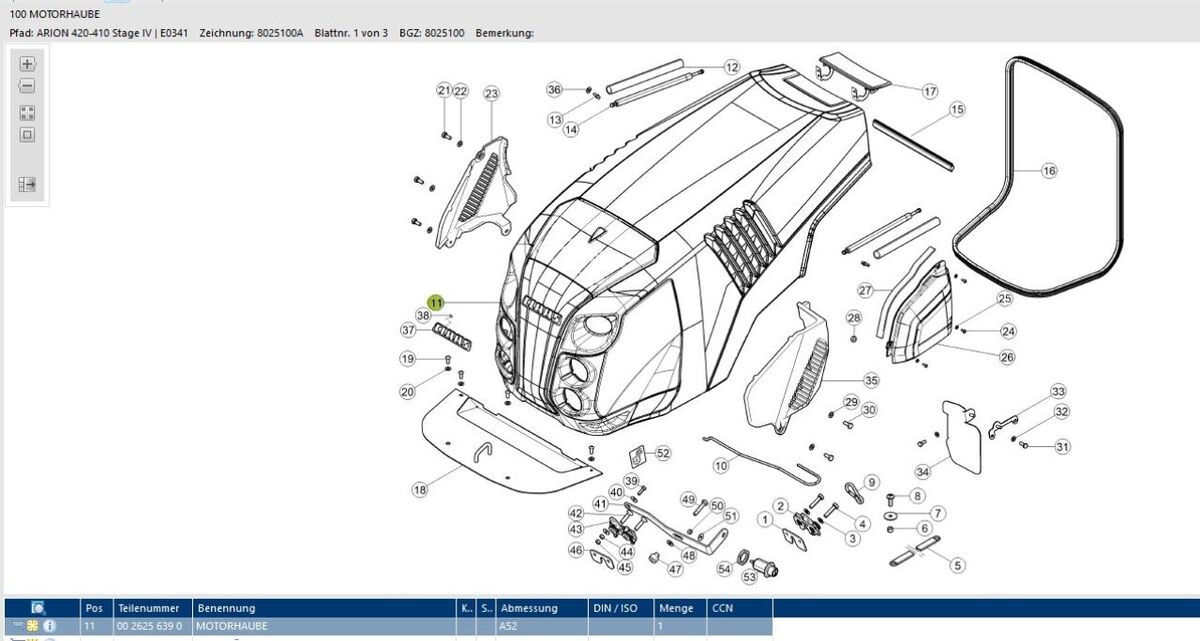Sort table by Teilenummer column header
The width and height of the screenshot is (1200, 641).
[x=151, y=608]
